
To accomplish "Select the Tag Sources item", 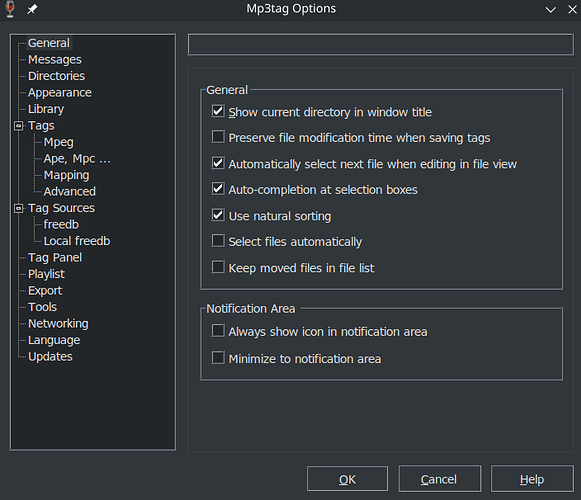I will tap(62, 208).
